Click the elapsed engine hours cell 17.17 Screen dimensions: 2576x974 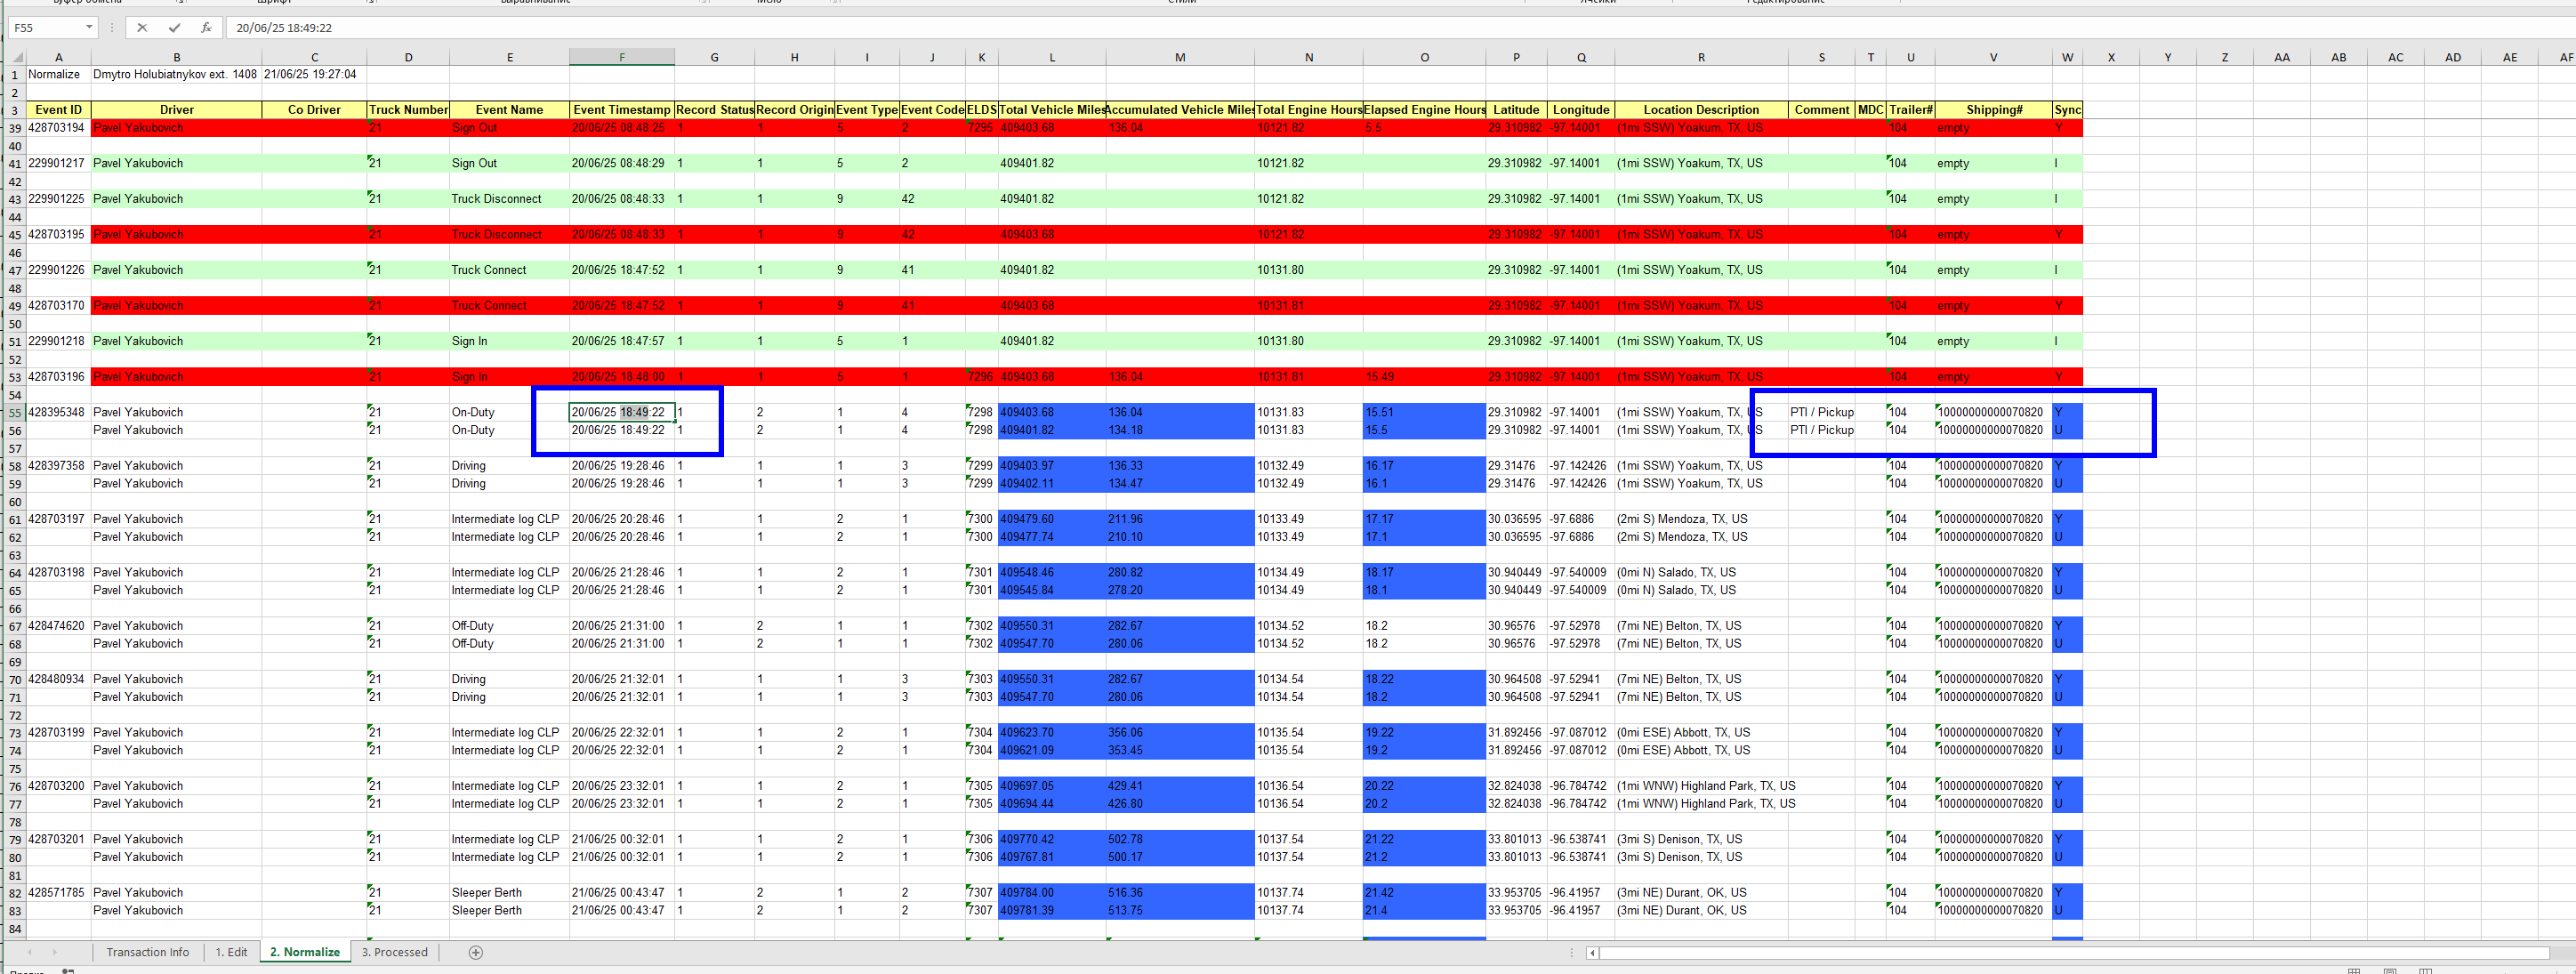(1424, 519)
